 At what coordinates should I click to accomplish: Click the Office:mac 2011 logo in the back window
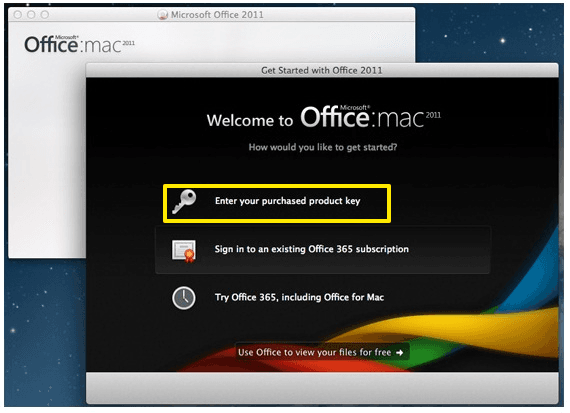click(79, 45)
